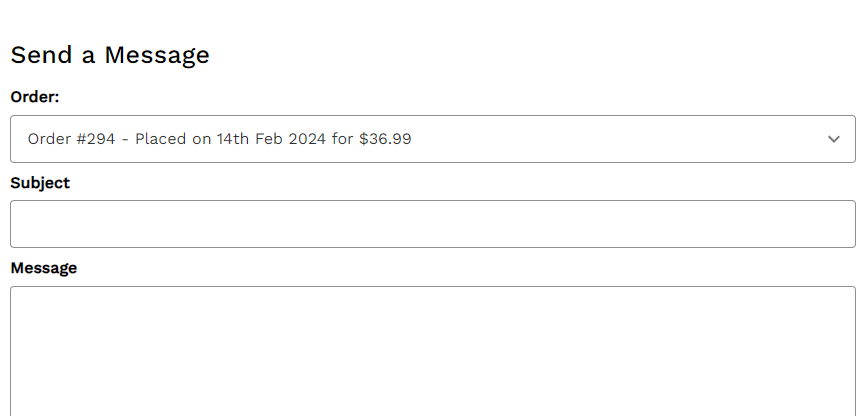Open the Order selection dropdown
The width and height of the screenshot is (868, 416).
(432, 139)
